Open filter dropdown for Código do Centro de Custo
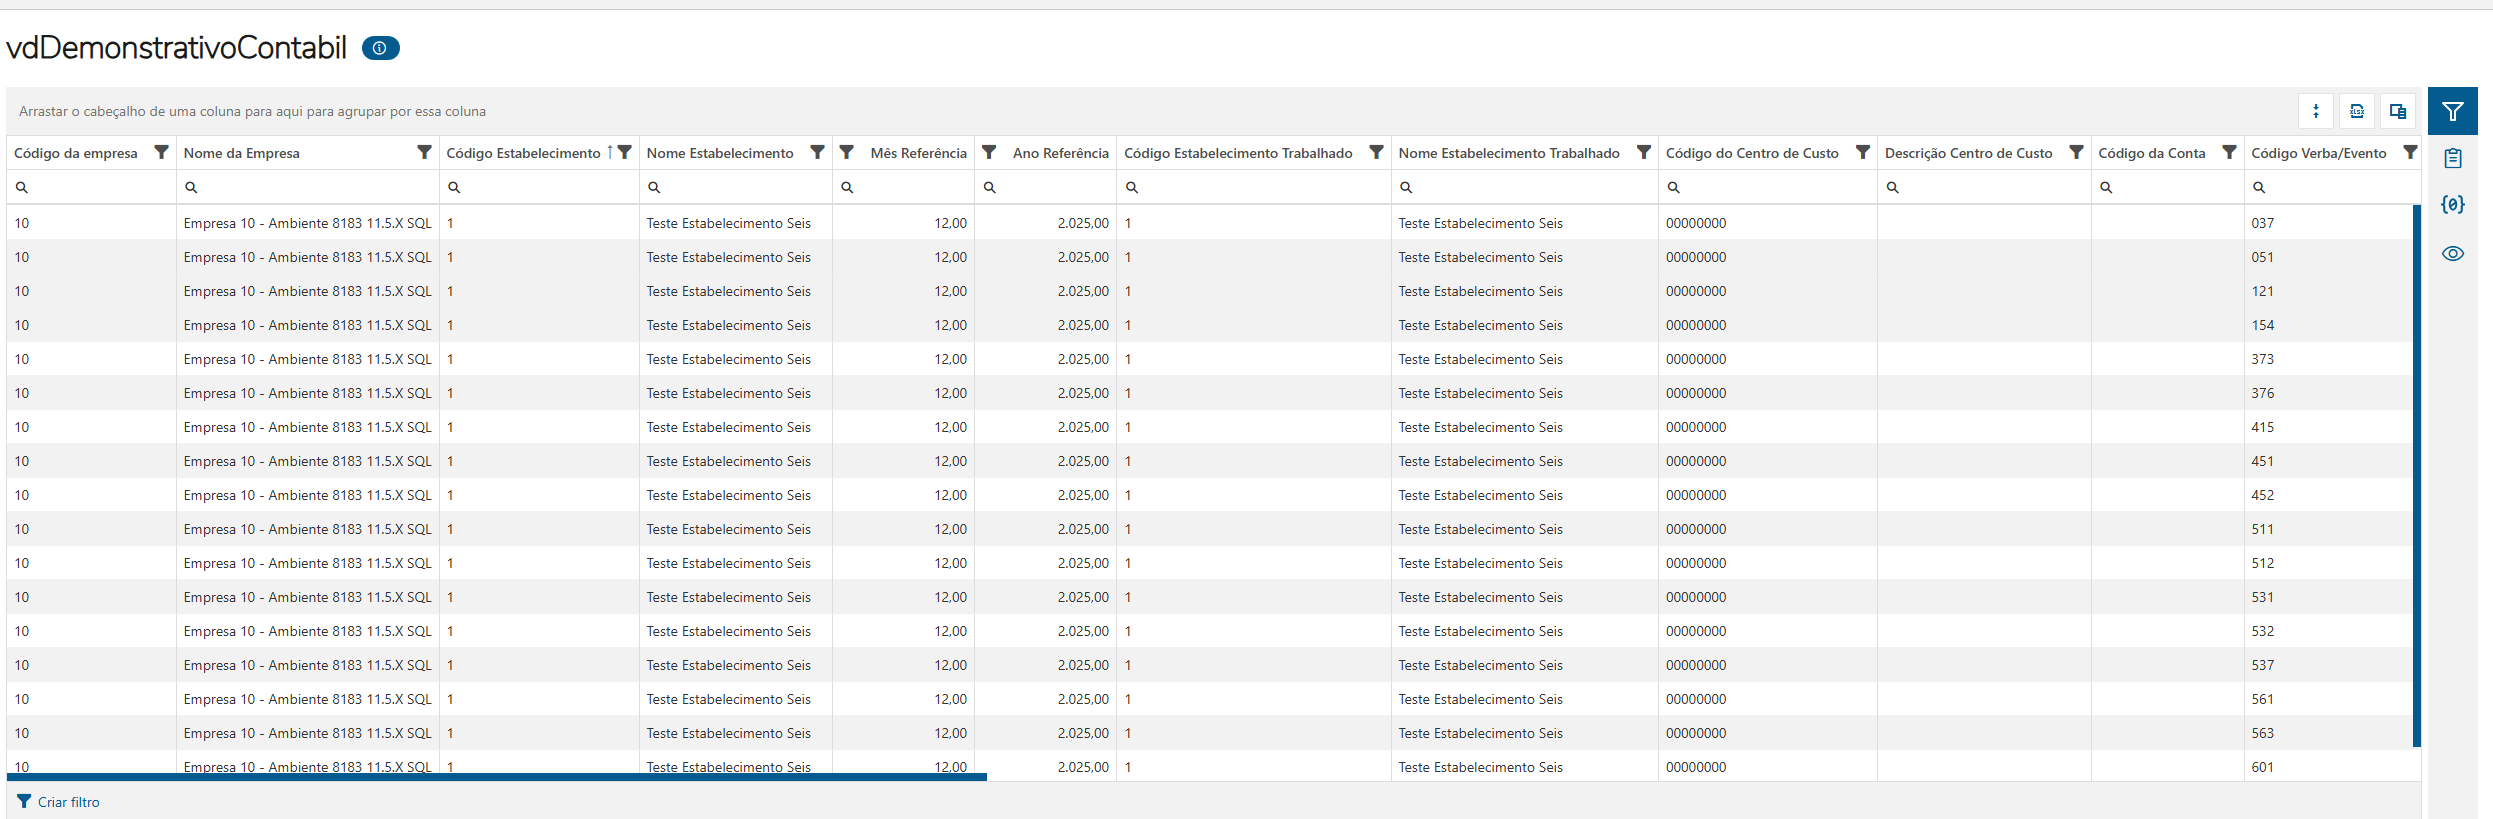This screenshot has width=2493, height=819. [1862, 152]
